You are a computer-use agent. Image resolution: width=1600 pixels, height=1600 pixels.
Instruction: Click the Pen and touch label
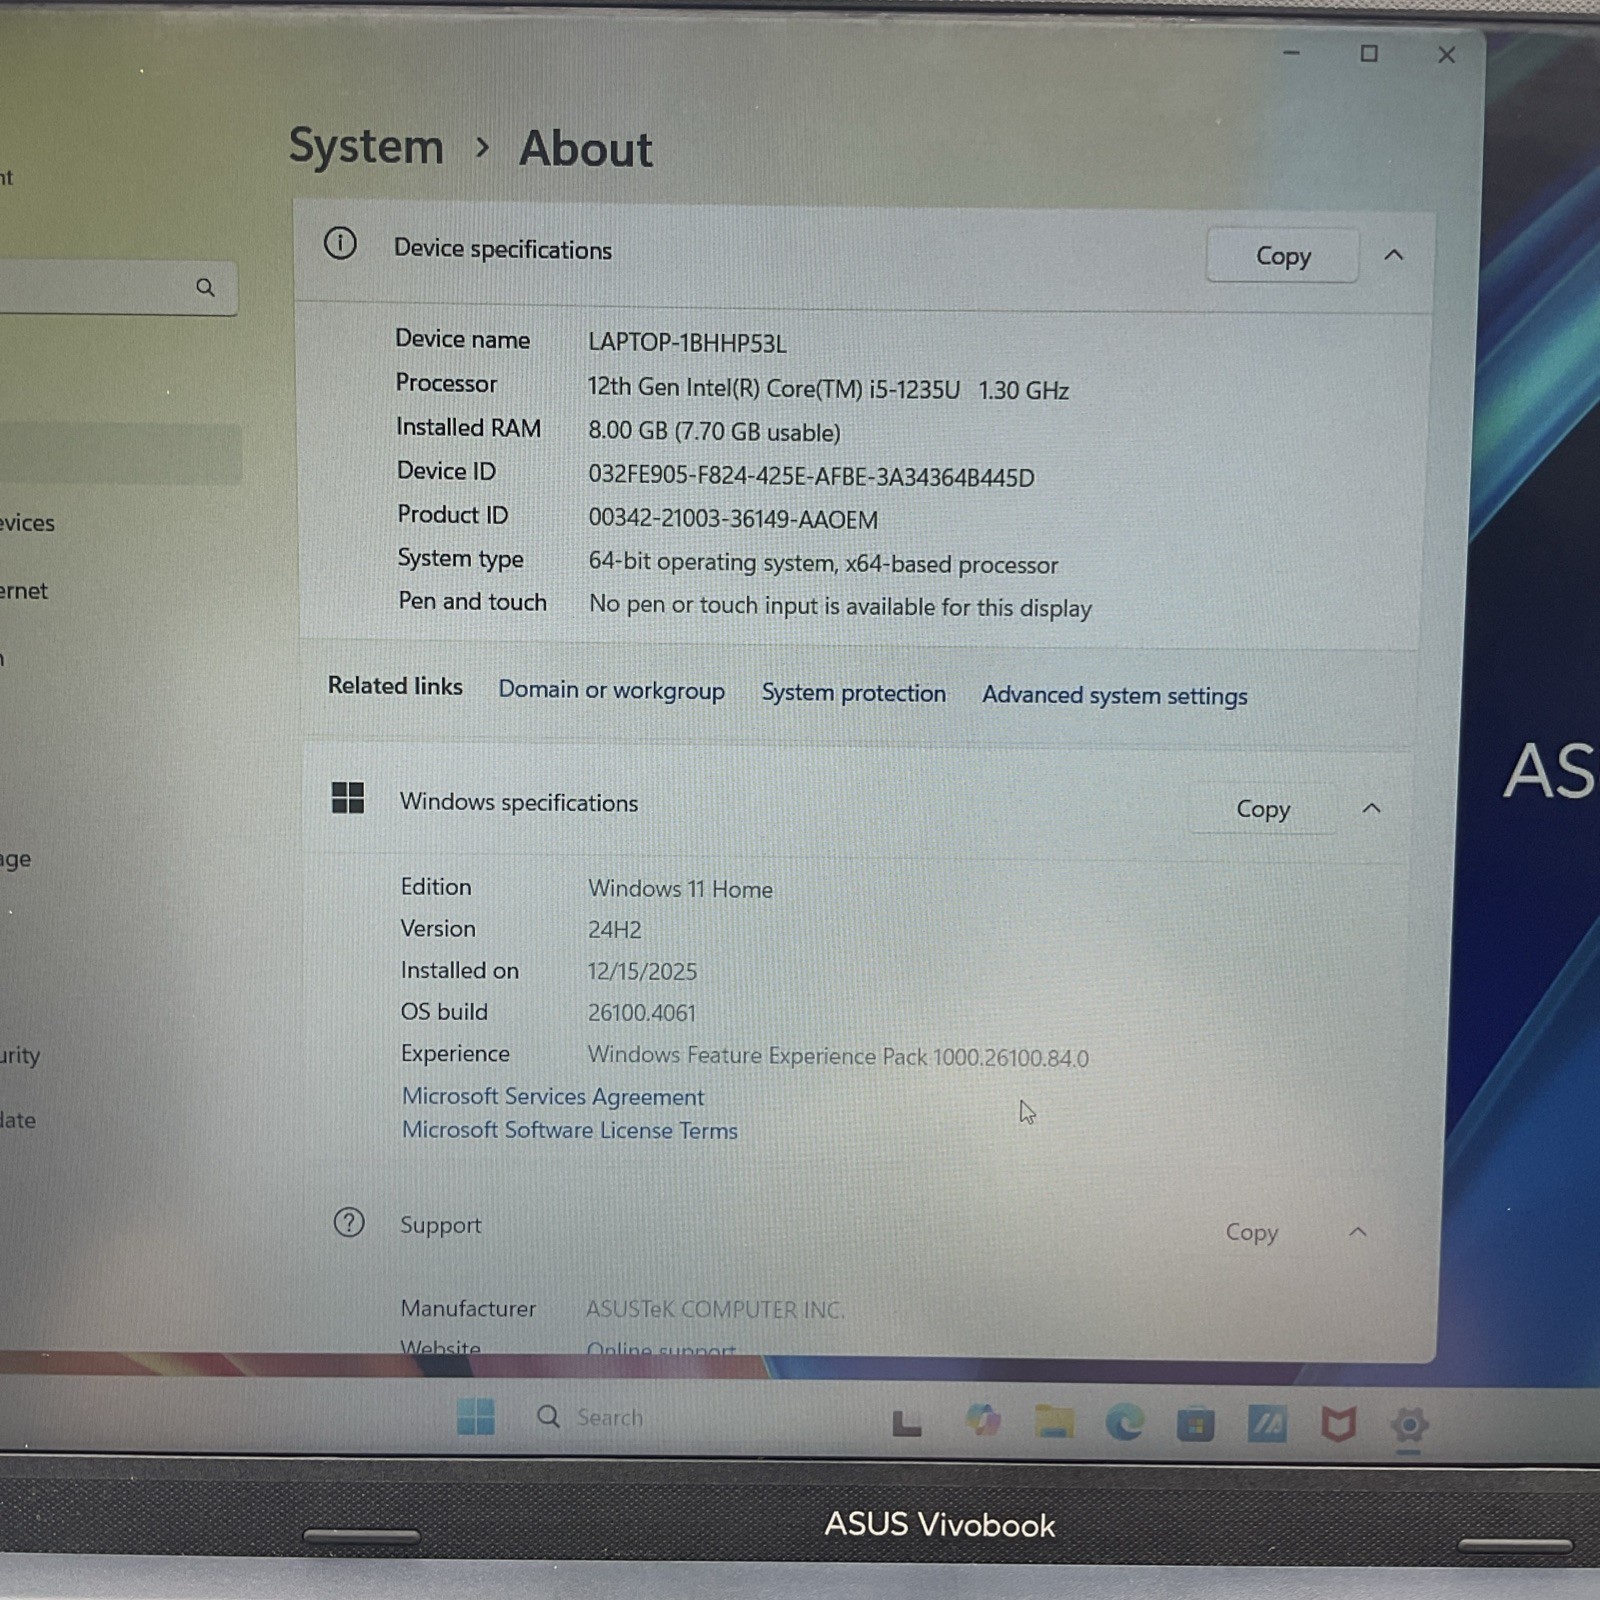pyautogui.click(x=472, y=601)
